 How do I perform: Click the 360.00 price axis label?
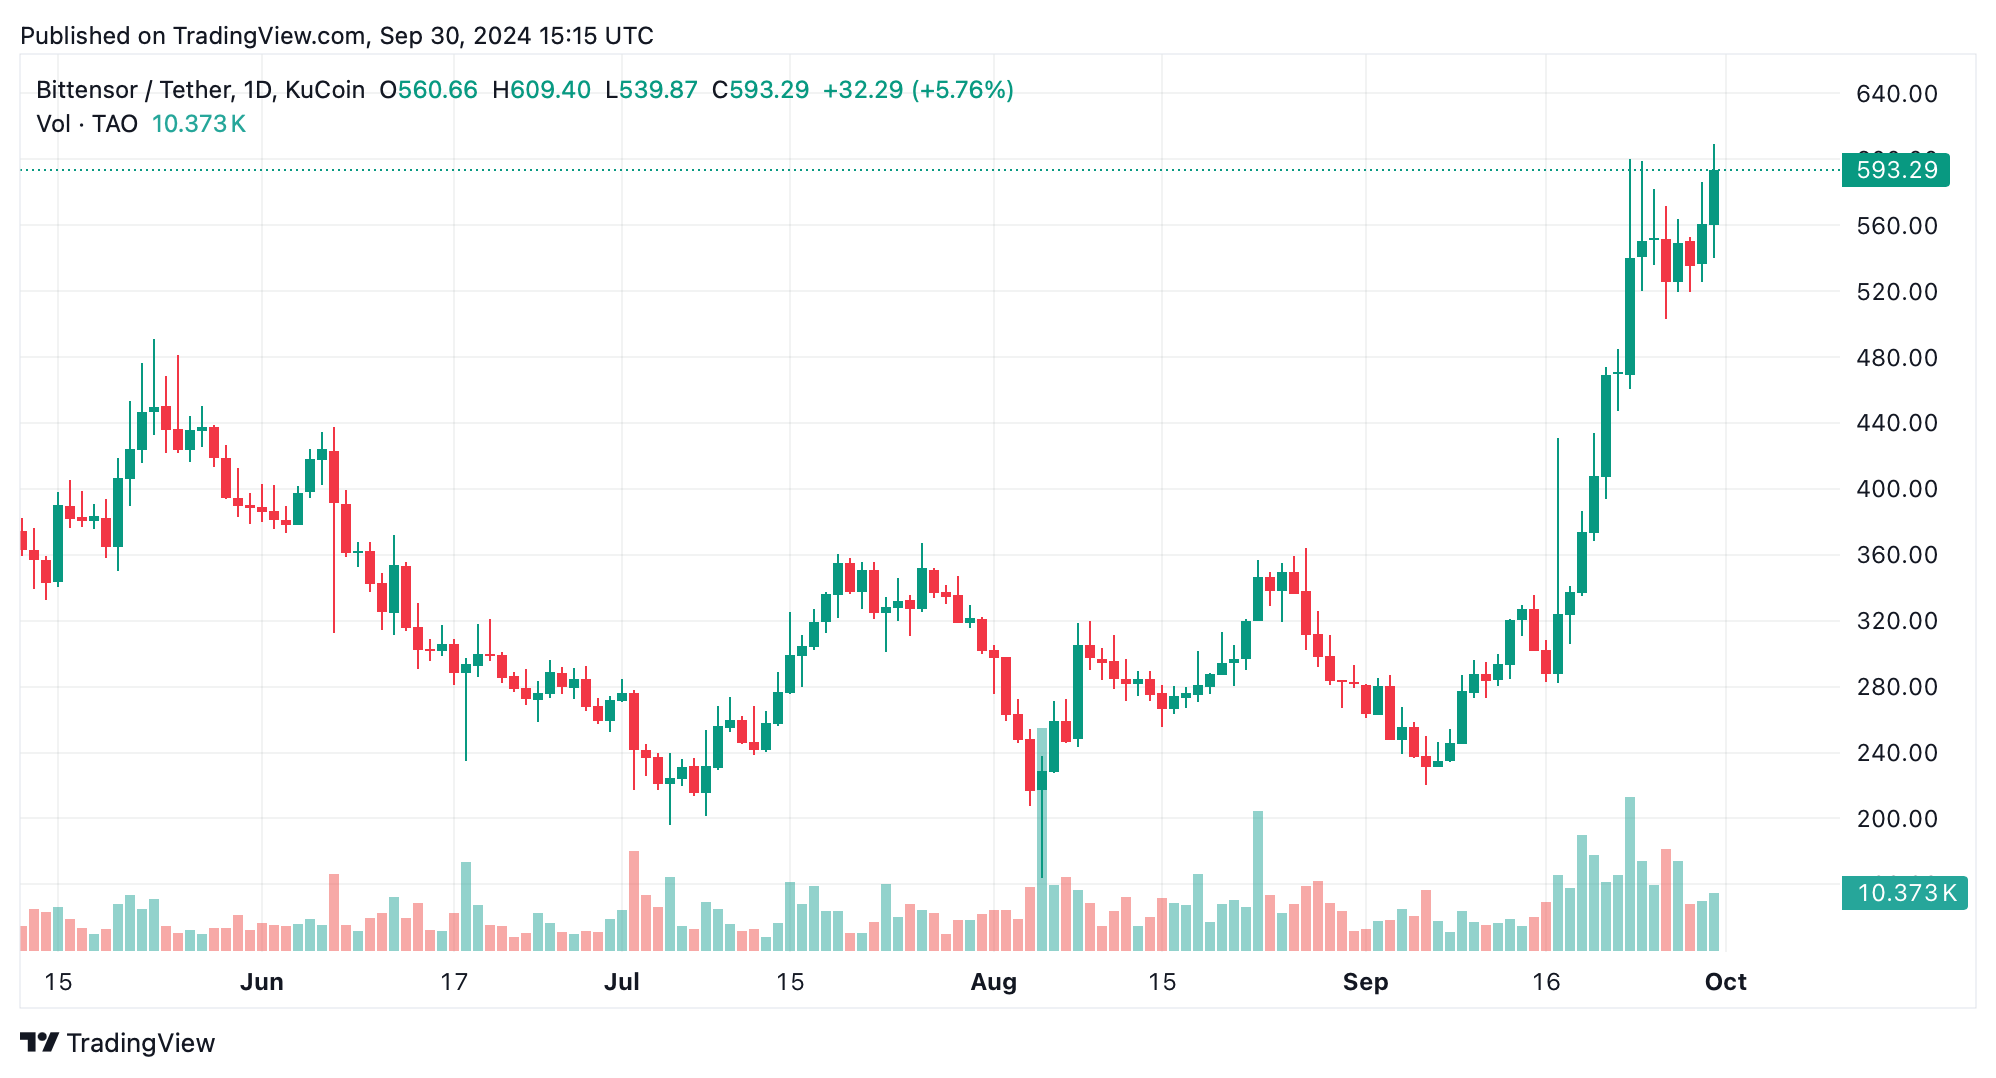pos(1896,555)
